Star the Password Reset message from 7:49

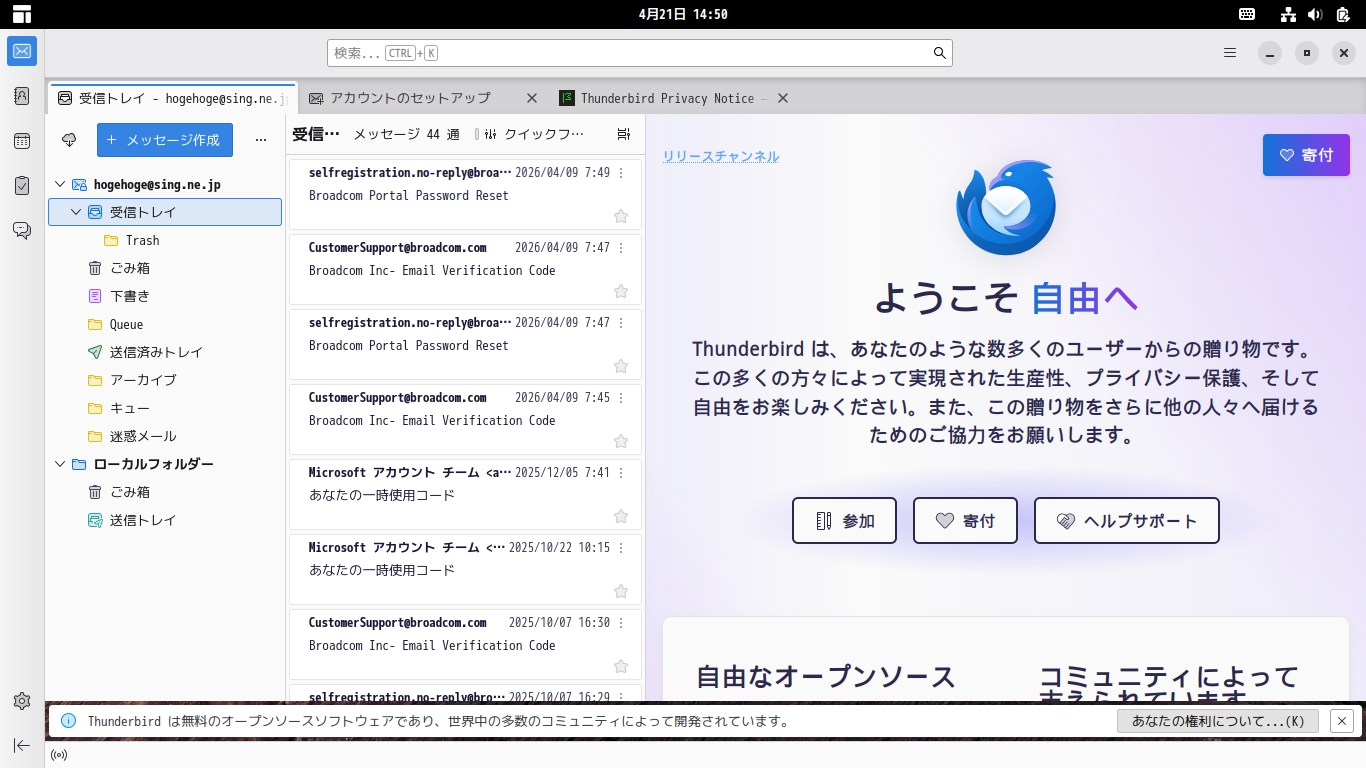pos(621,216)
